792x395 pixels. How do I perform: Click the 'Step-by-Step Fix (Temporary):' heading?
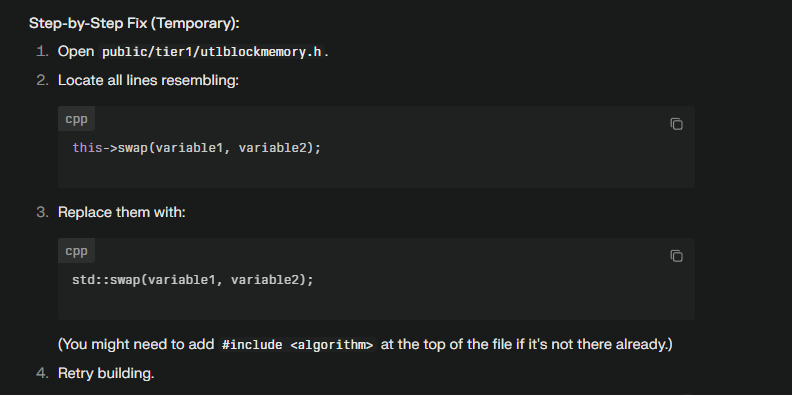(134, 23)
